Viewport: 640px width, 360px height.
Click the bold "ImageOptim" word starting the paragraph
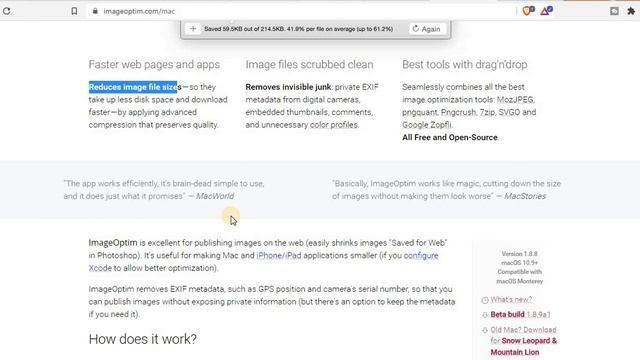(113, 243)
